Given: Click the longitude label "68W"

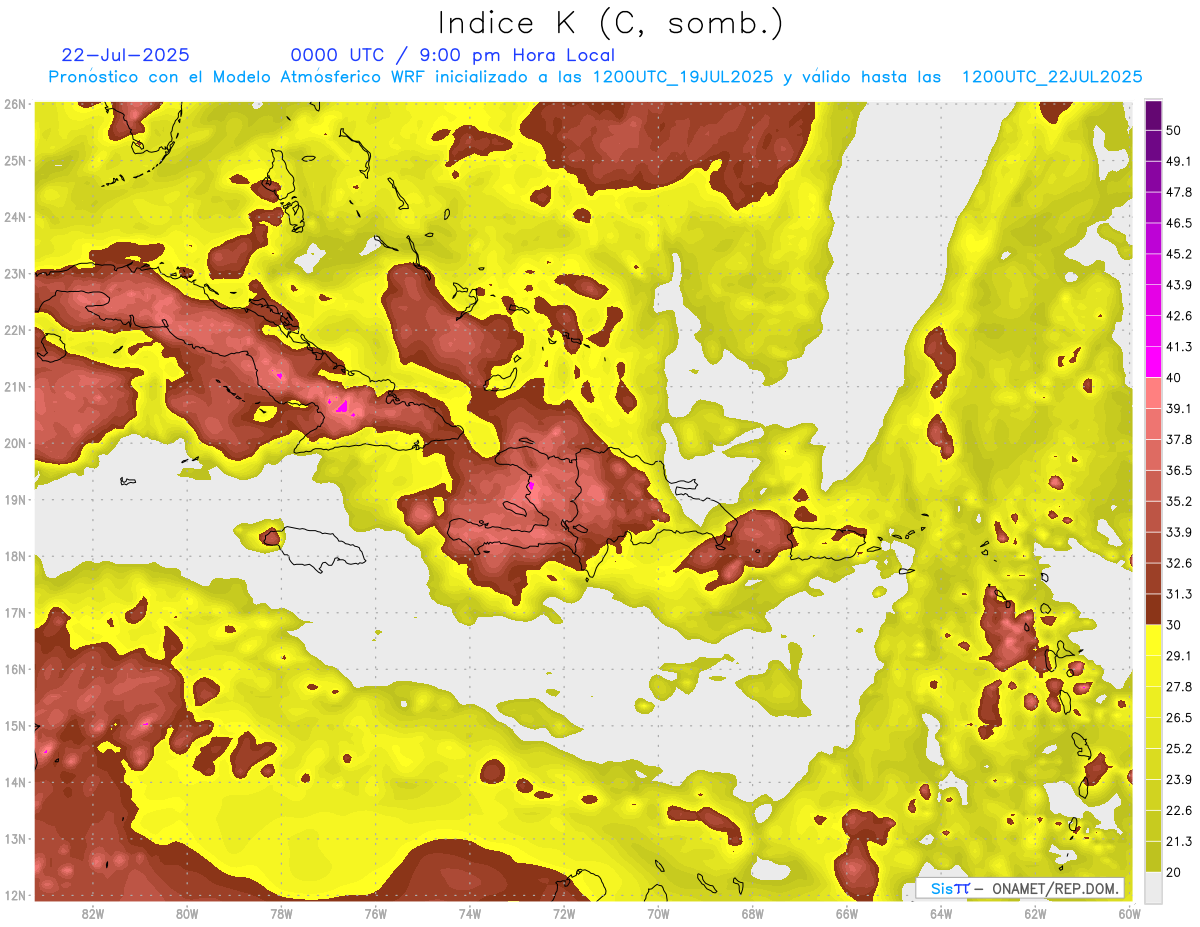Looking at the screenshot, I should 753,913.
